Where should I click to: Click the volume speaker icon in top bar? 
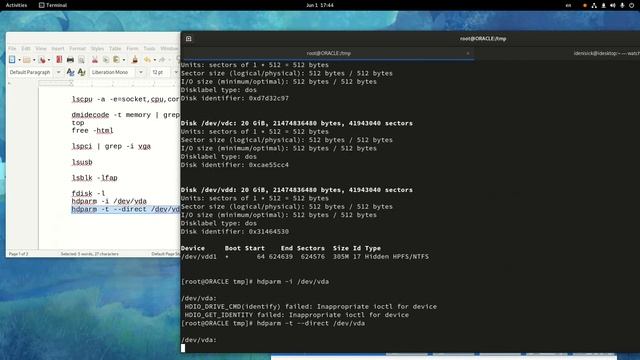coord(613,5)
